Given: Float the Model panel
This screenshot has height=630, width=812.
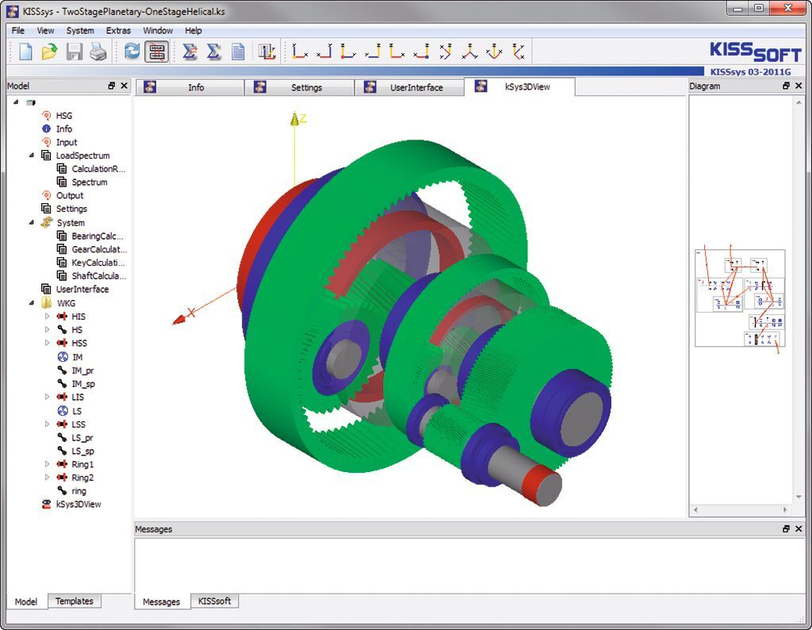Looking at the screenshot, I should tap(111, 86).
